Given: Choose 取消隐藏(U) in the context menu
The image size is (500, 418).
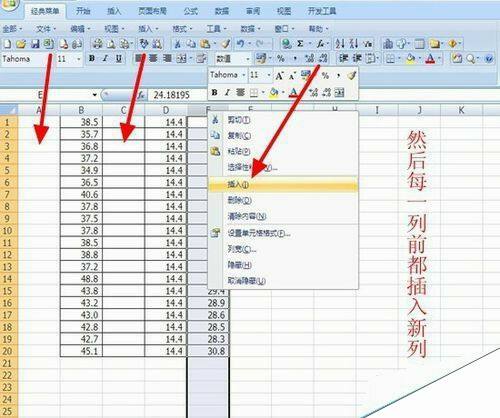Looking at the screenshot, I should point(283,281).
